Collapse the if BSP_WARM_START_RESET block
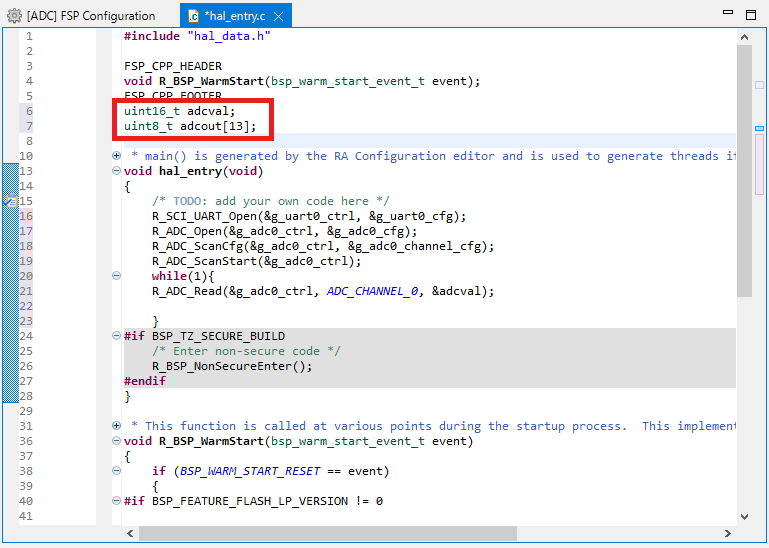769x548 pixels. (x=116, y=470)
